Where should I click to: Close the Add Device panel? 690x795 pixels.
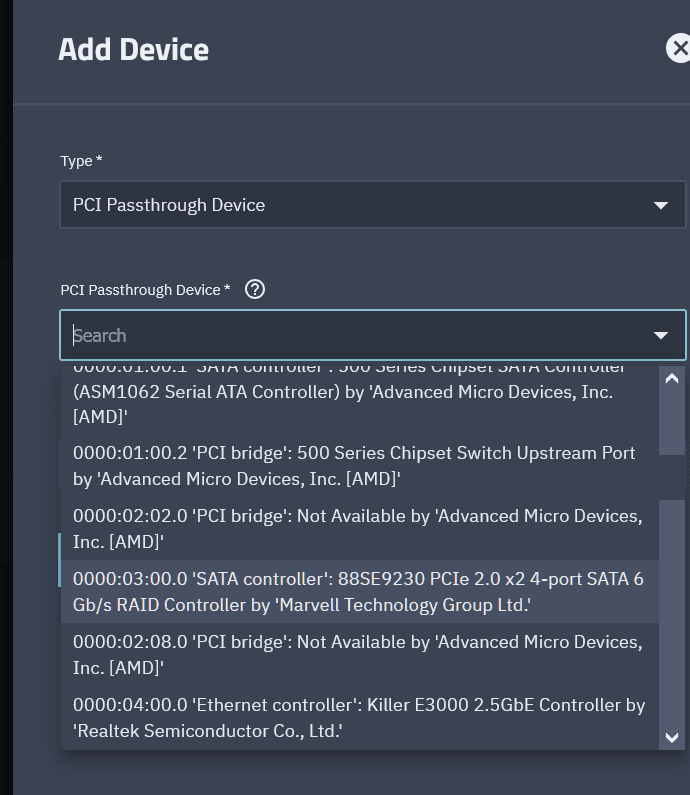(x=679, y=48)
